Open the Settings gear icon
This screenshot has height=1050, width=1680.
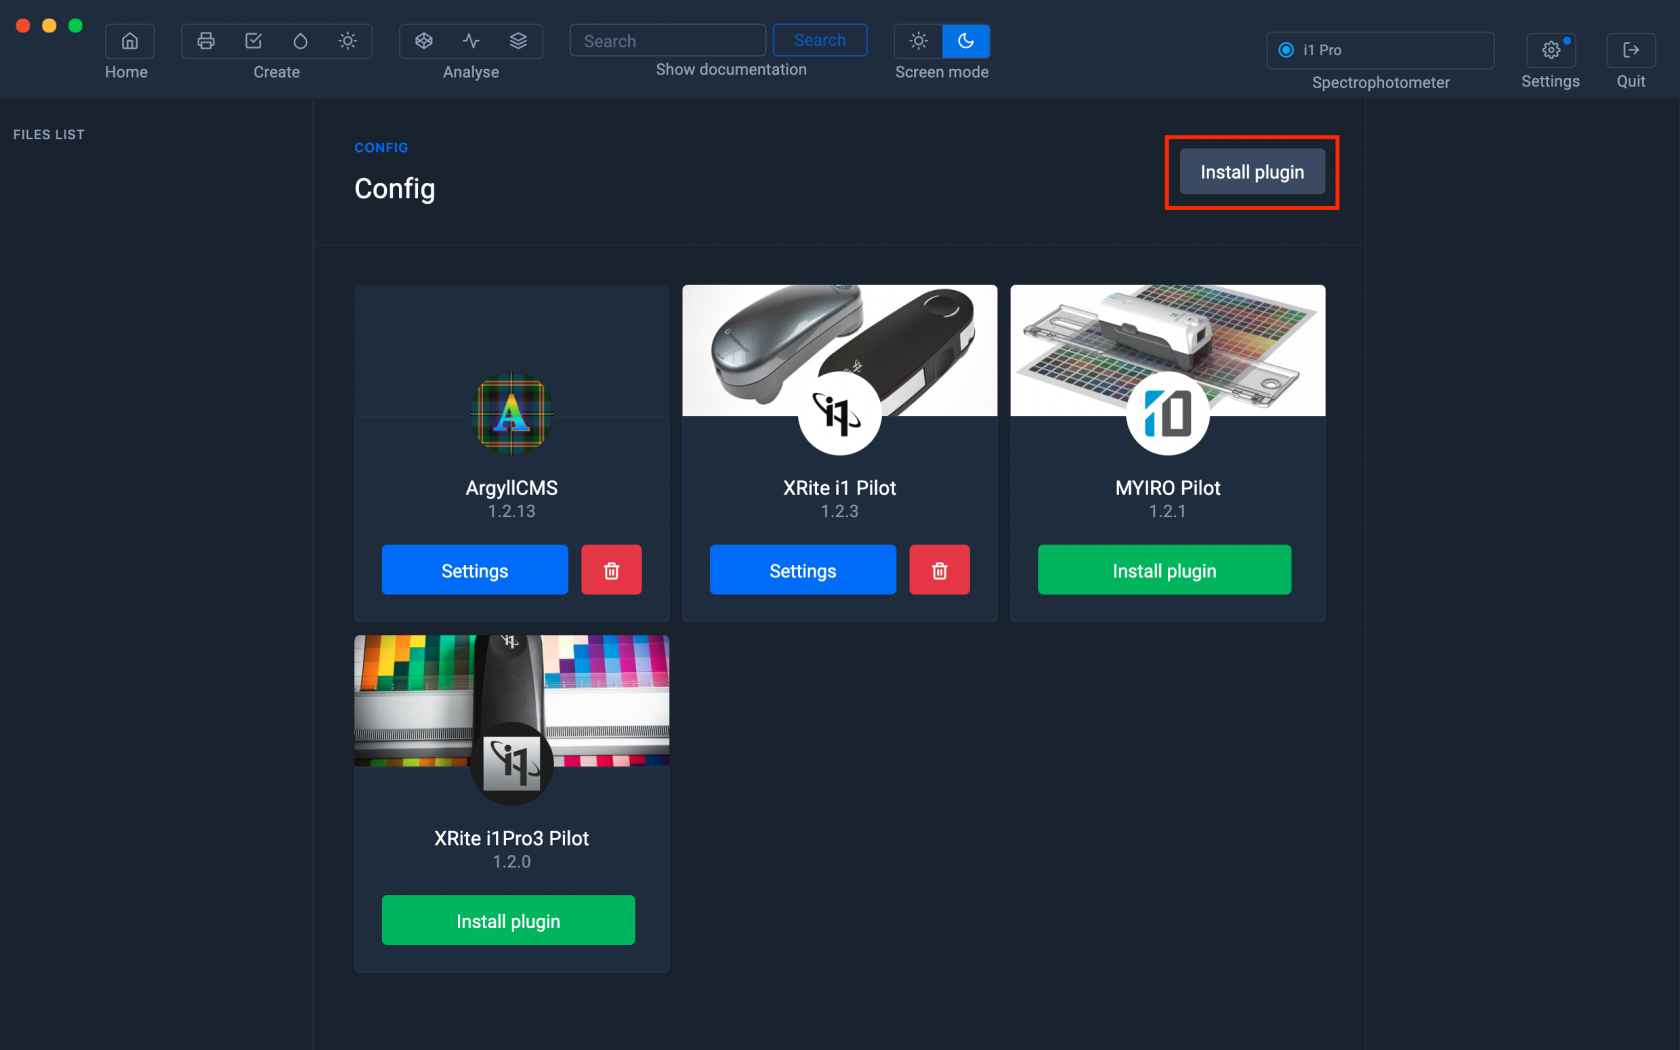[1551, 50]
